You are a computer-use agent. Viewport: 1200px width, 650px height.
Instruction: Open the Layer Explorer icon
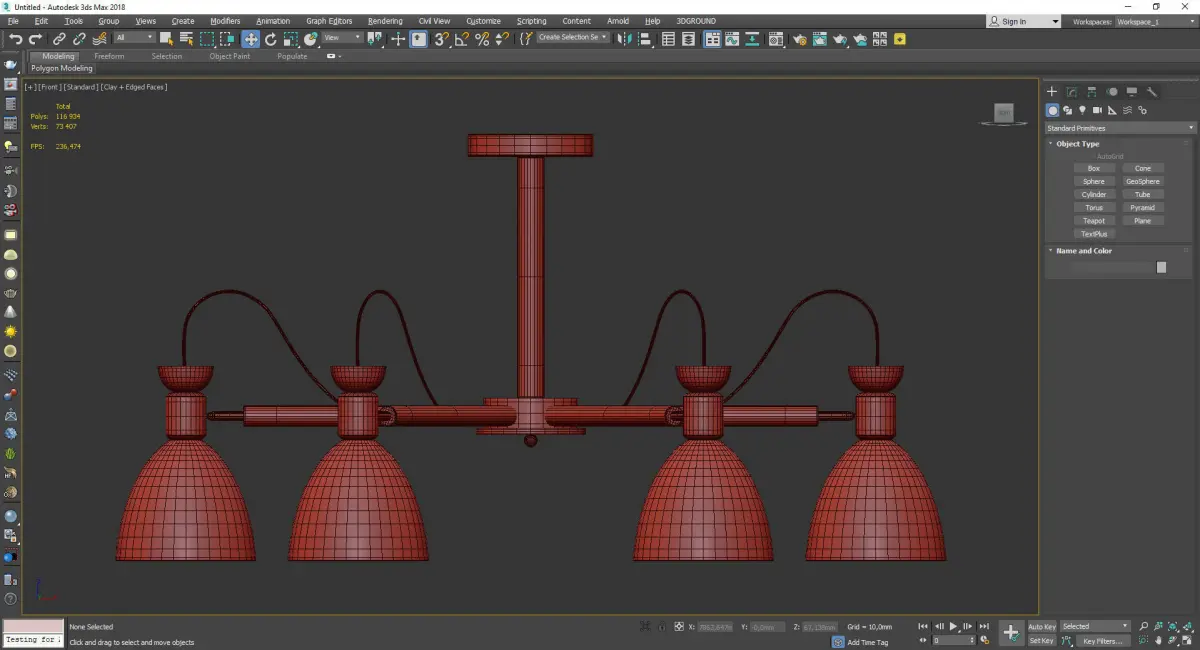tap(690, 39)
